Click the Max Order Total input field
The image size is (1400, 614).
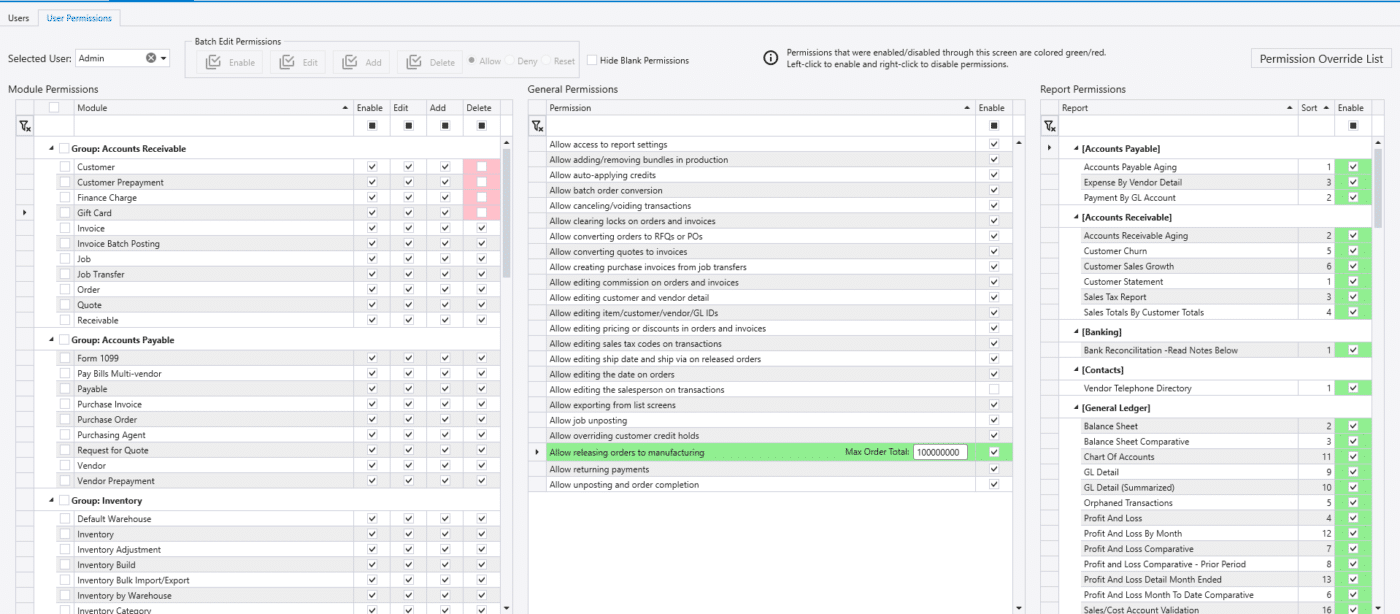(x=939, y=452)
